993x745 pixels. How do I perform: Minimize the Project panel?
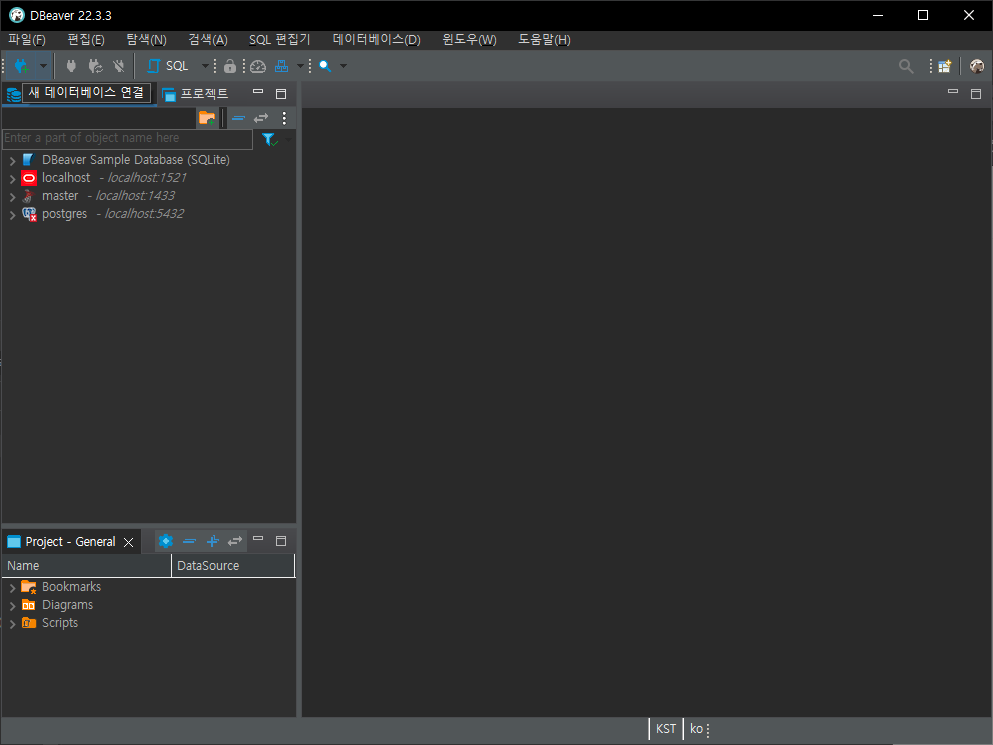tap(258, 538)
